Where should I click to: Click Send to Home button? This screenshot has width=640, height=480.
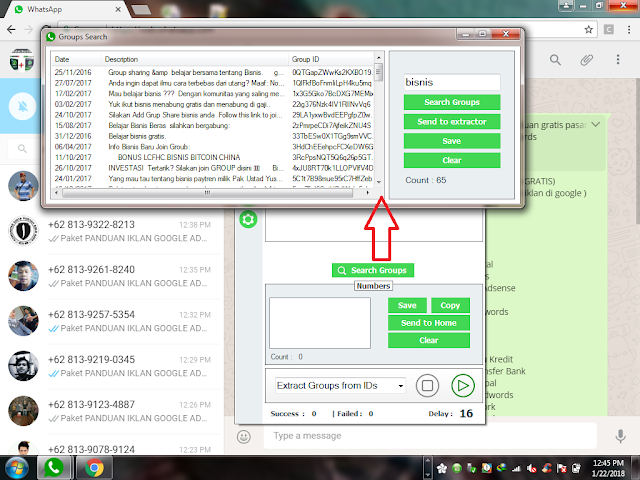(429, 323)
